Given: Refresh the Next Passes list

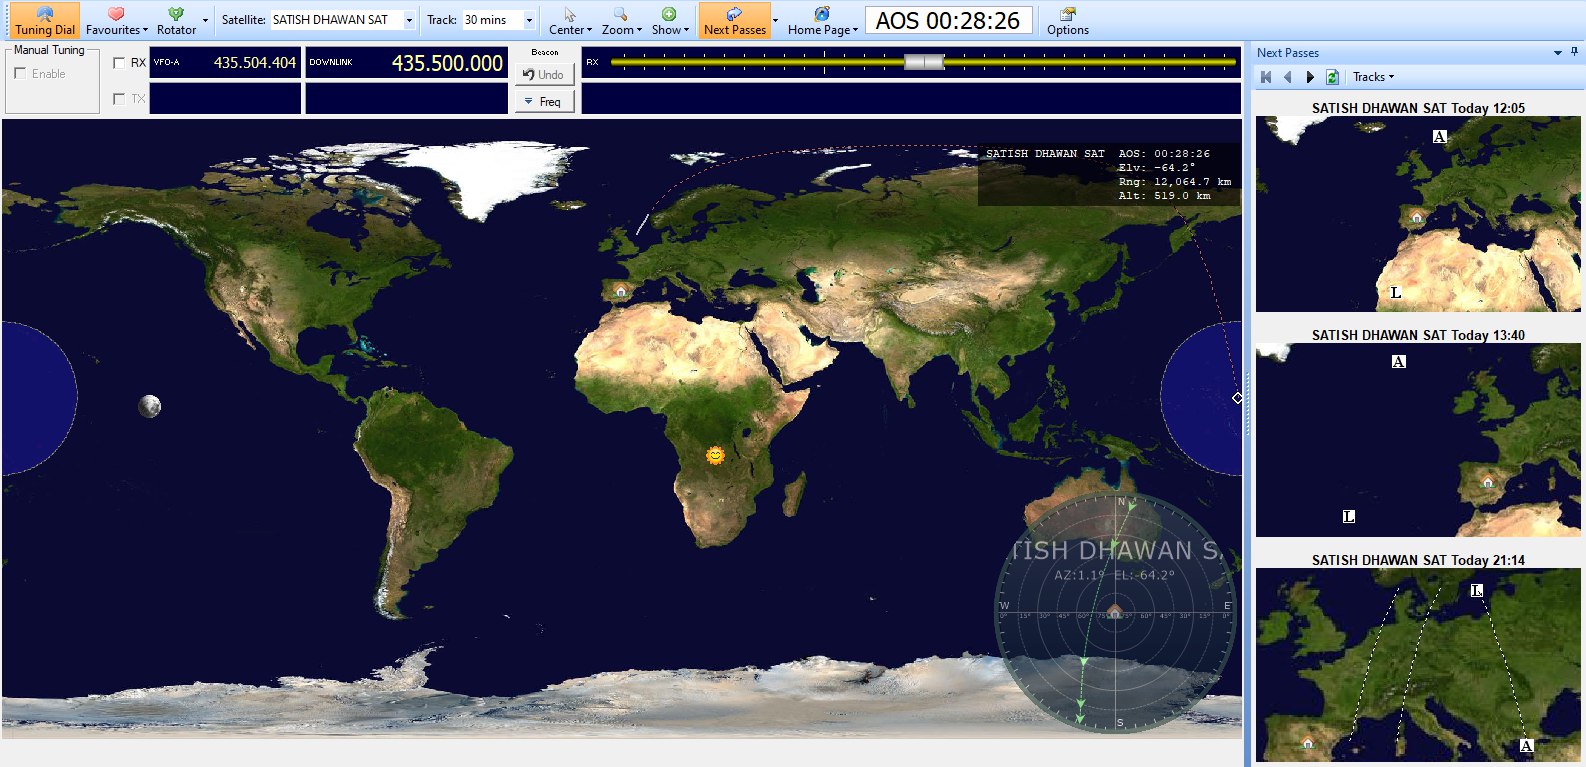Looking at the screenshot, I should tap(1332, 77).
